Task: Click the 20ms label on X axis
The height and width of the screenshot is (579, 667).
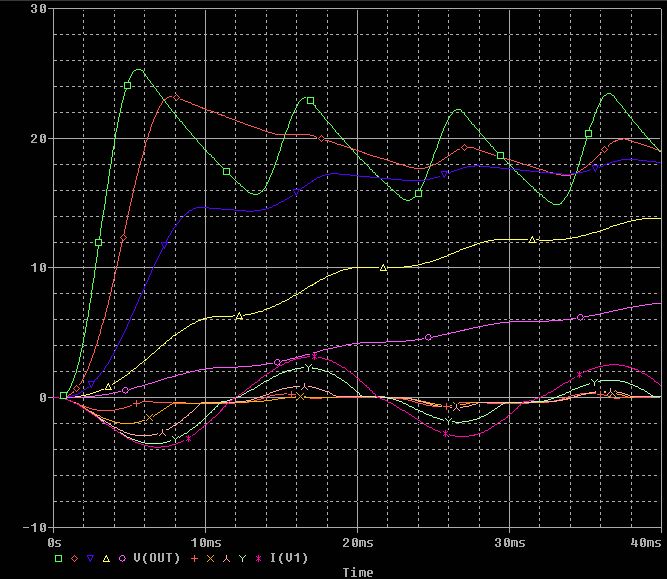Action: (x=358, y=543)
